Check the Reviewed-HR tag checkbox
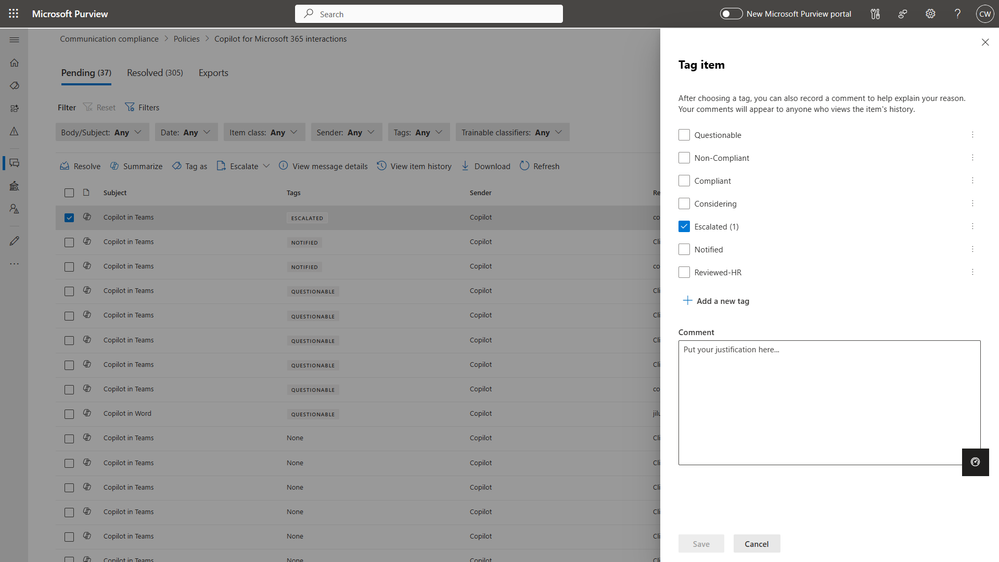Screen dimensions: 999x562 coord(684,272)
